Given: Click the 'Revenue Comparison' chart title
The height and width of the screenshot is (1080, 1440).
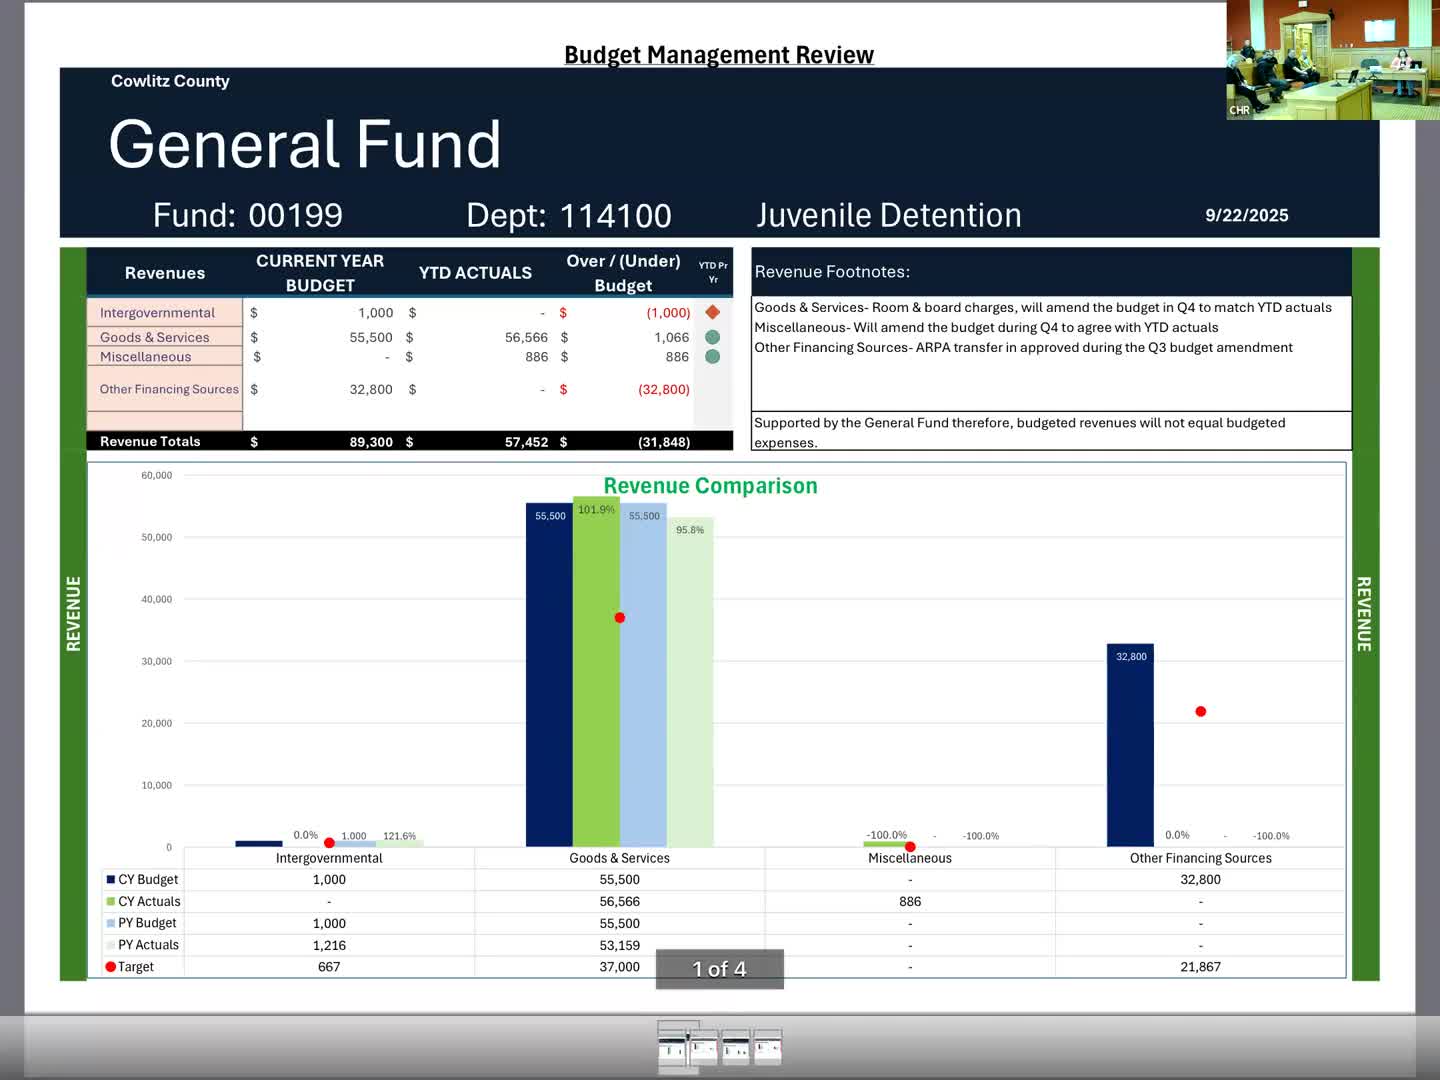Looking at the screenshot, I should tap(710, 486).
